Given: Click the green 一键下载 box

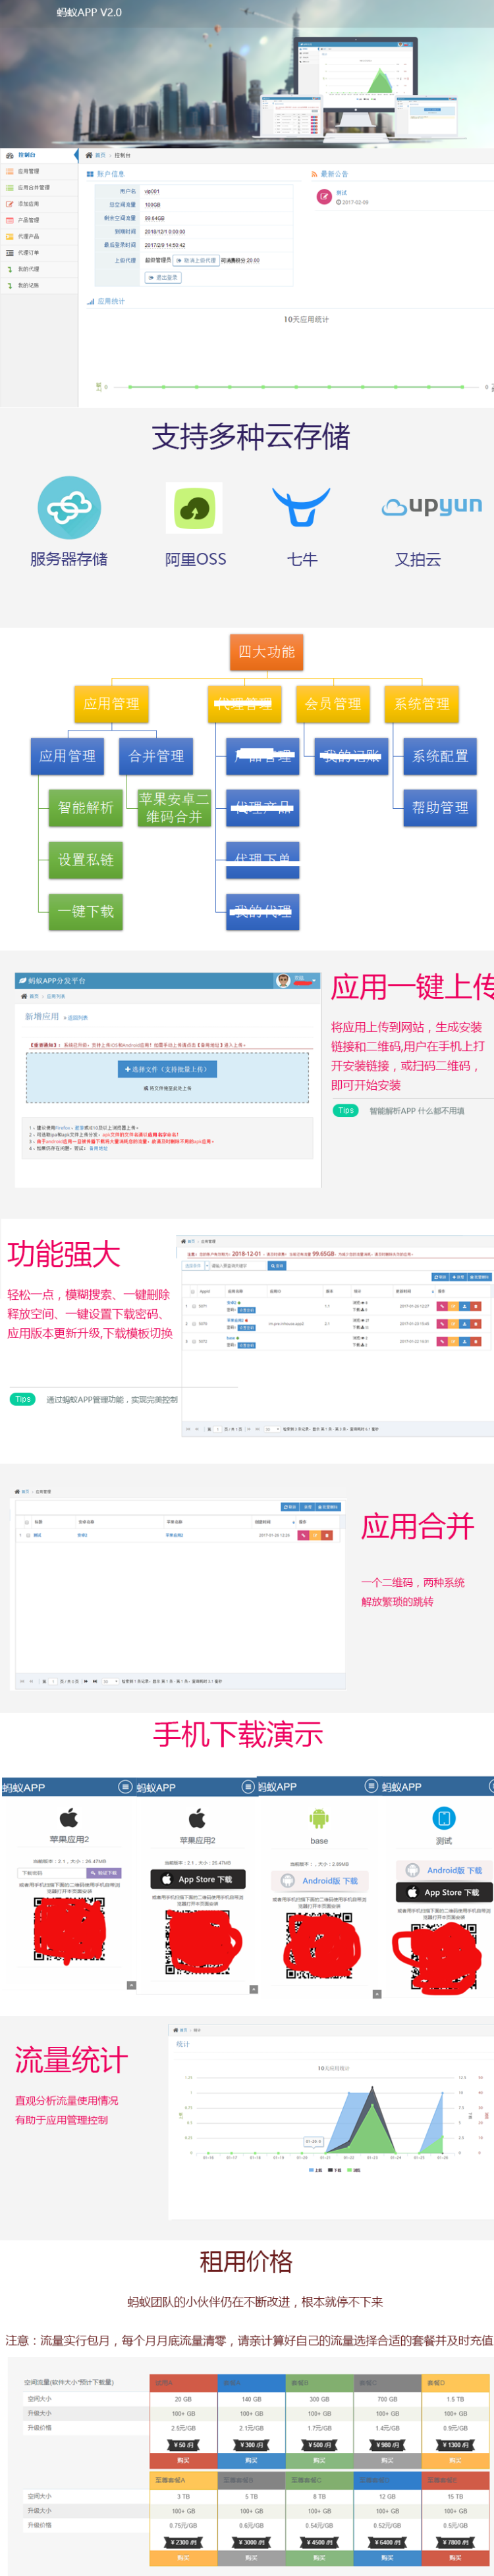Looking at the screenshot, I should click(x=86, y=912).
